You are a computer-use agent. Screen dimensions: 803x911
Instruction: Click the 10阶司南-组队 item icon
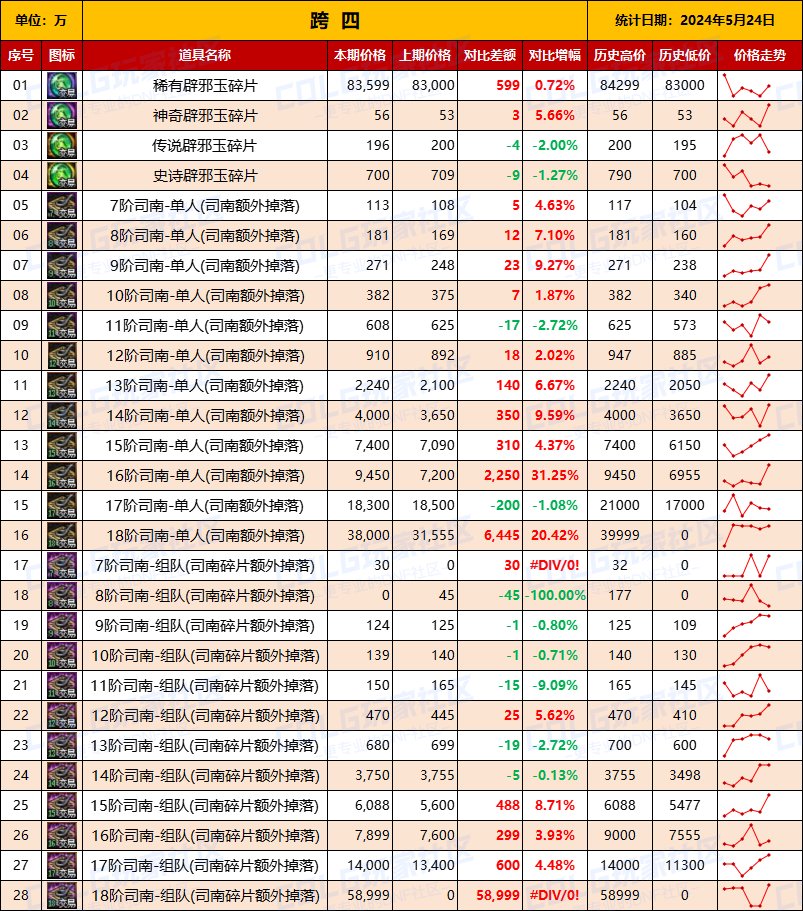pos(62,656)
